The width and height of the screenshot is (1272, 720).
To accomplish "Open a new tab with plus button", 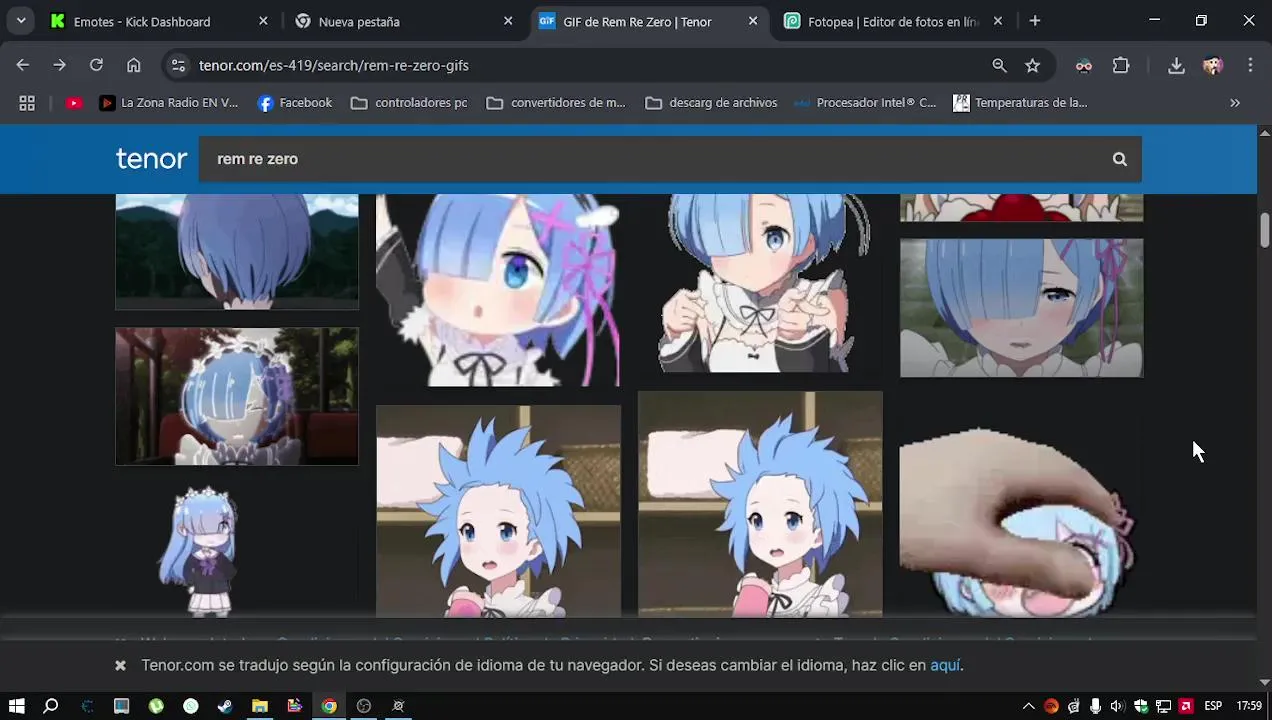I will [1035, 21].
